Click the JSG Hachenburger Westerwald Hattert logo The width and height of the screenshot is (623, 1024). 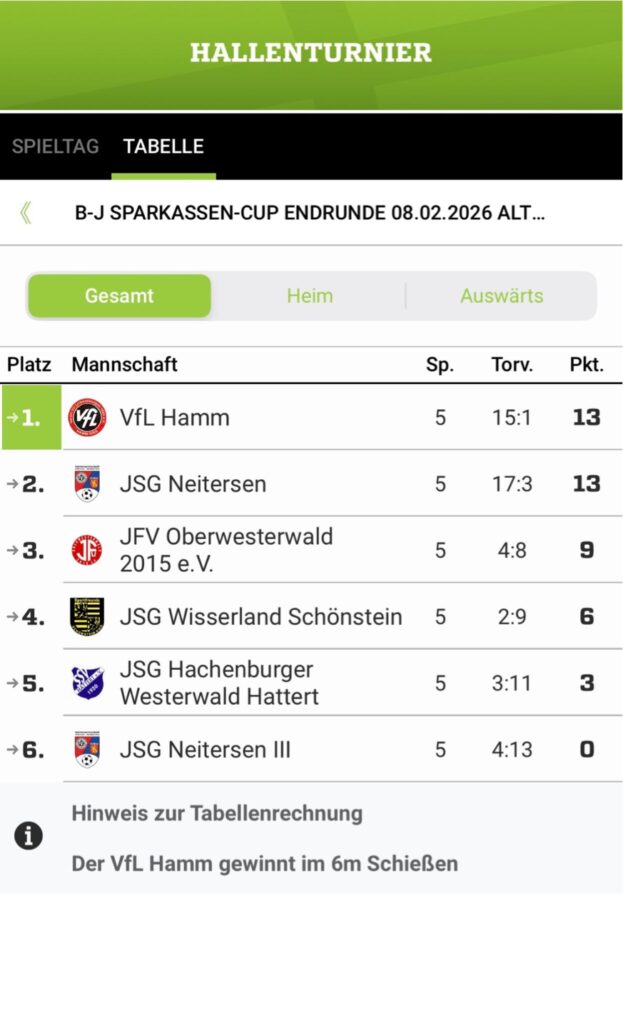tap(87, 683)
